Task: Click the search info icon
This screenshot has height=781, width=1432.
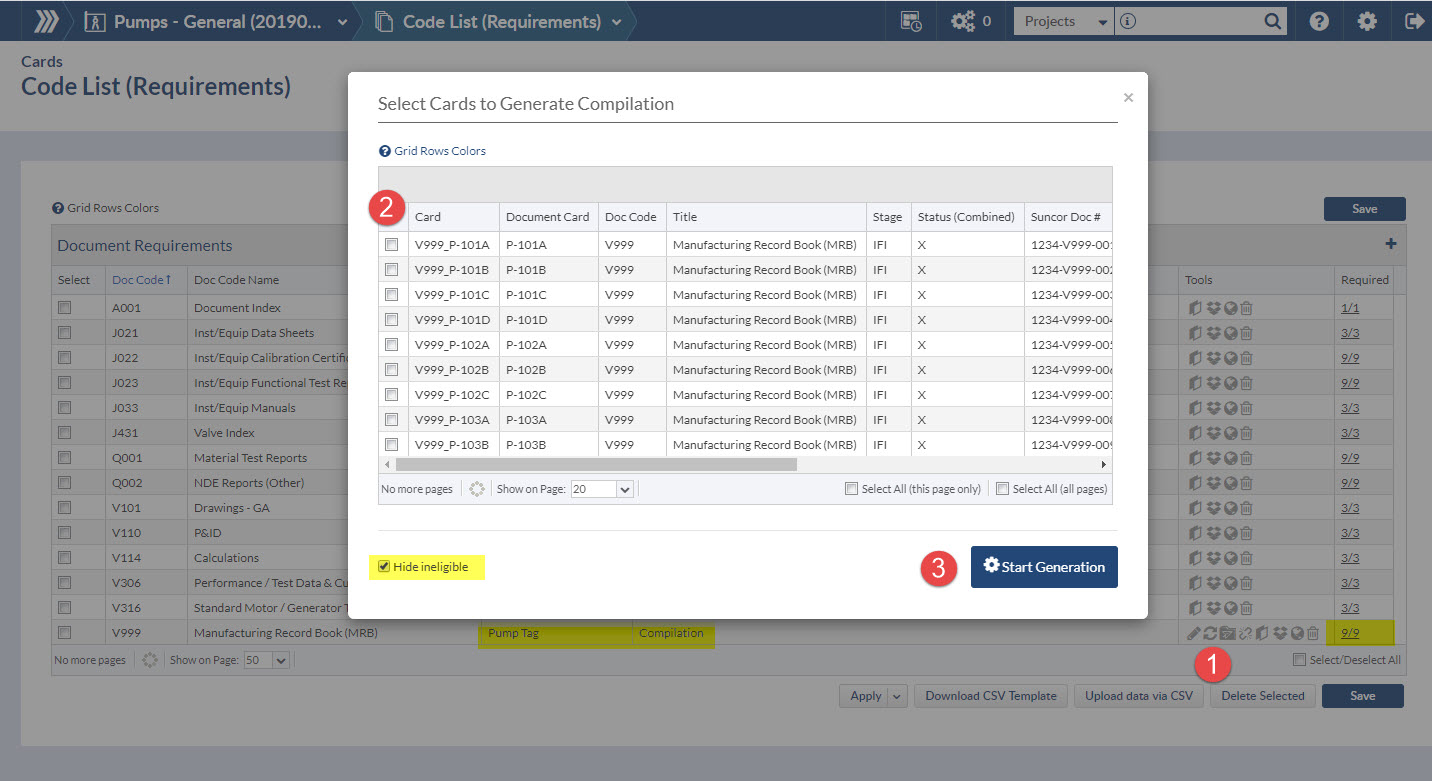Action: pyautogui.click(x=1128, y=21)
